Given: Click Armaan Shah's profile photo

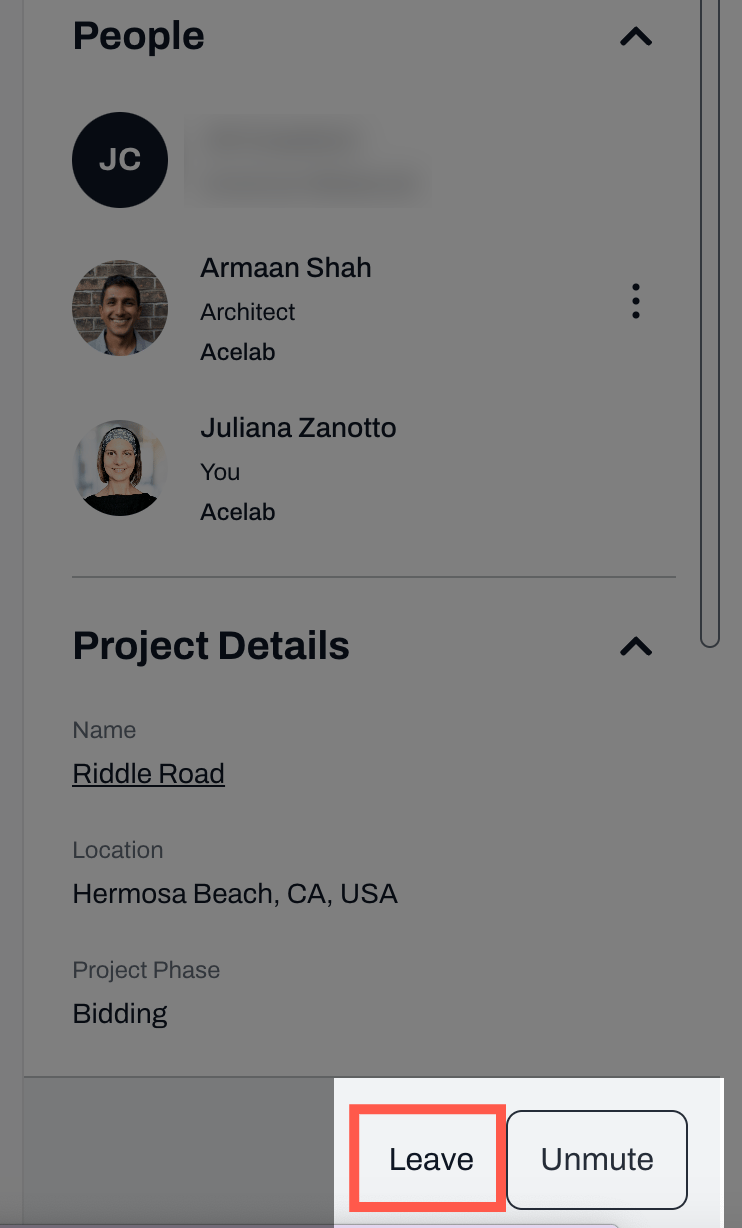Looking at the screenshot, I should pyautogui.click(x=120, y=308).
